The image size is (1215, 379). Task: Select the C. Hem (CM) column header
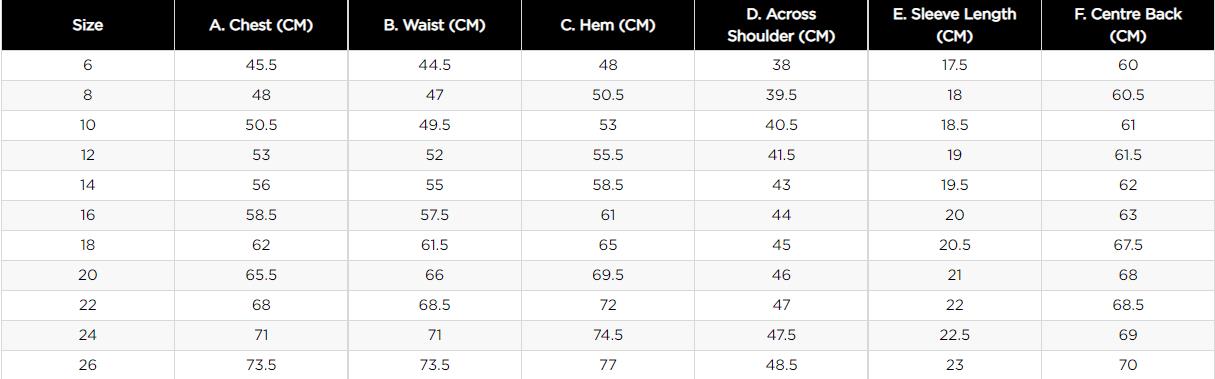(x=608, y=26)
